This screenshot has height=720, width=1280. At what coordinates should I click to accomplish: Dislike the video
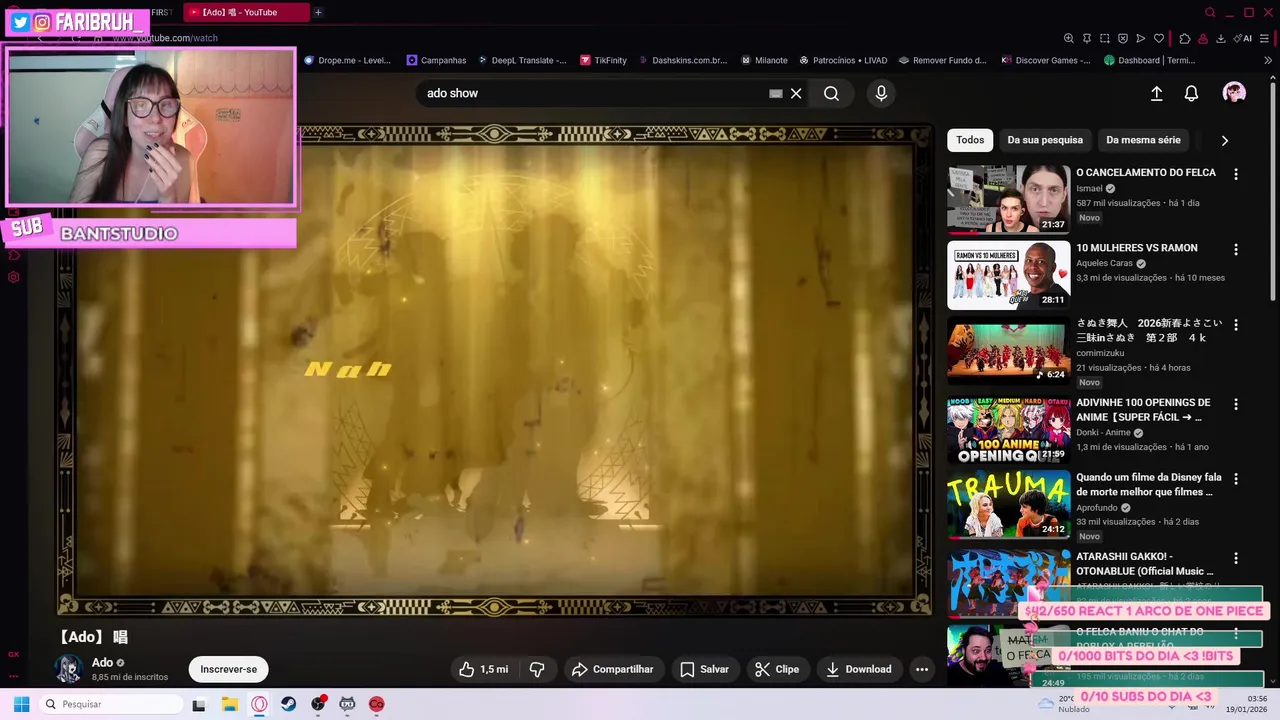(x=537, y=669)
